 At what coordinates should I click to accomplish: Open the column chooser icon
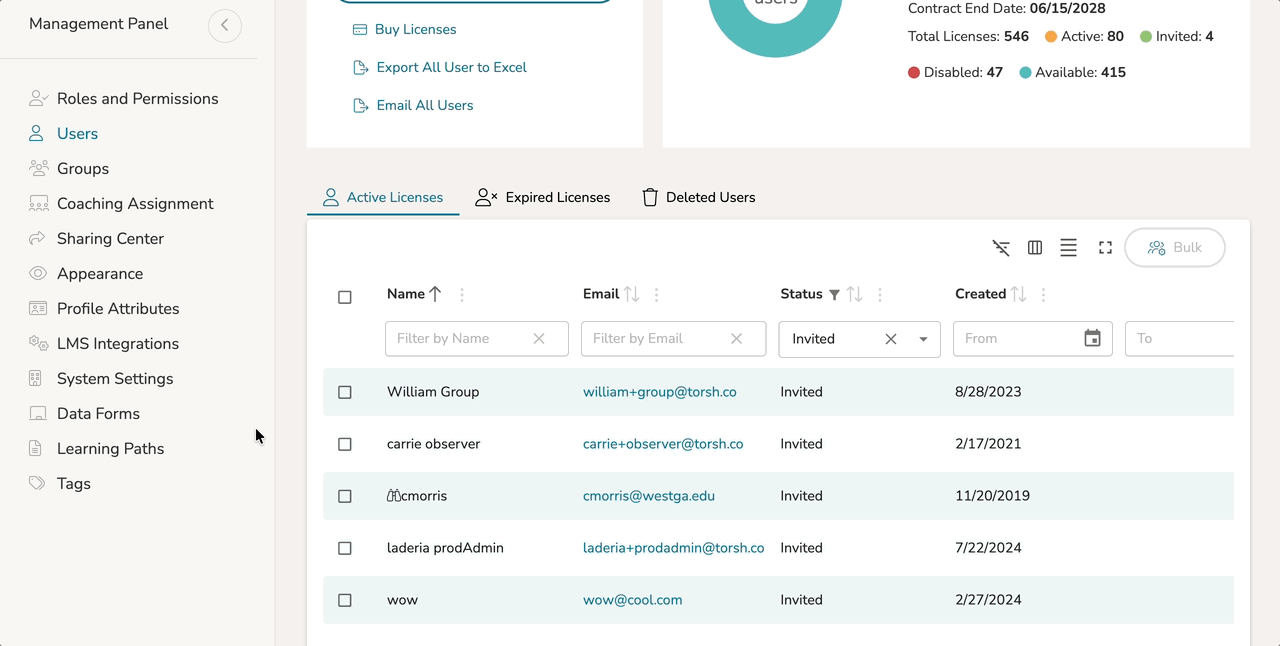[1035, 248]
